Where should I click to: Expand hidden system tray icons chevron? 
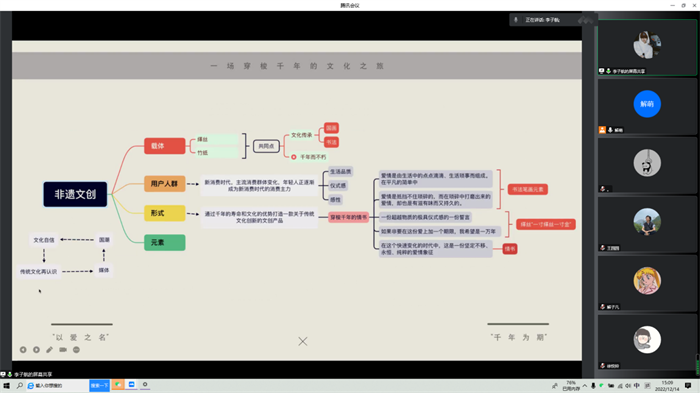point(584,386)
